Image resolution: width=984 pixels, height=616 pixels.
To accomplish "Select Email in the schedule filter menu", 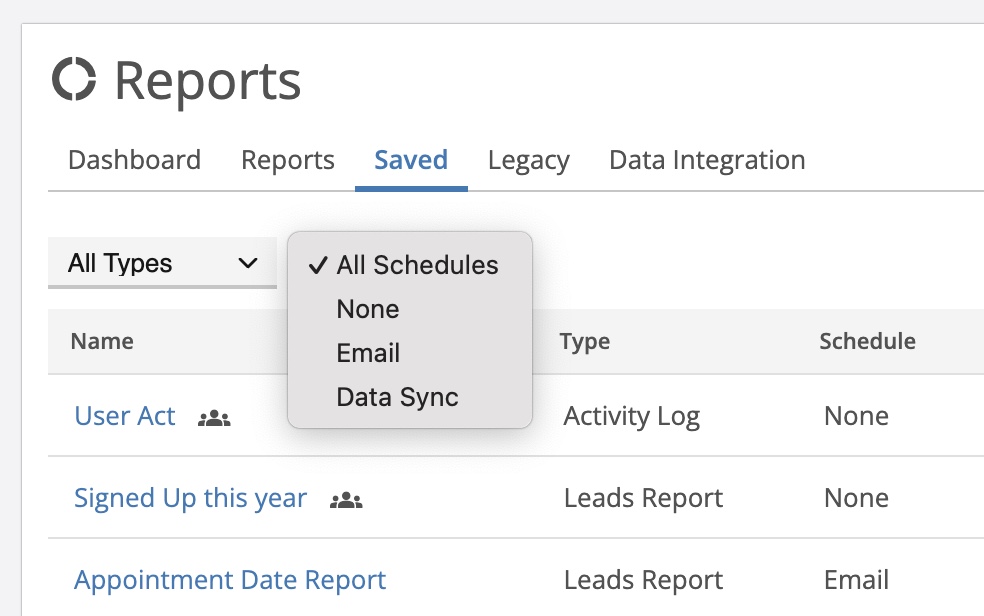I will [368, 353].
